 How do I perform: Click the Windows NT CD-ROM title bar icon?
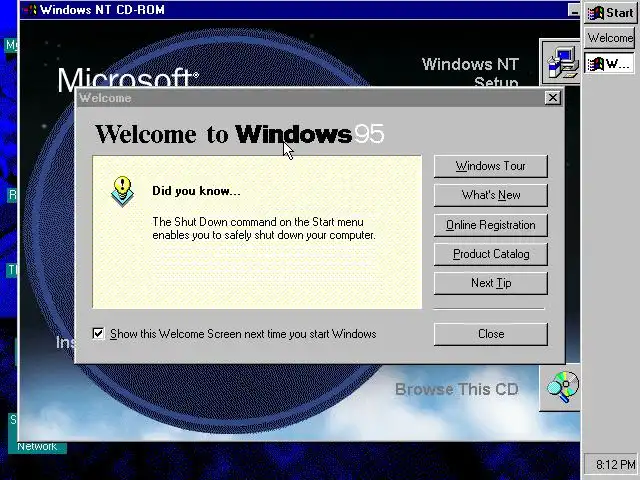click(30, 10)
